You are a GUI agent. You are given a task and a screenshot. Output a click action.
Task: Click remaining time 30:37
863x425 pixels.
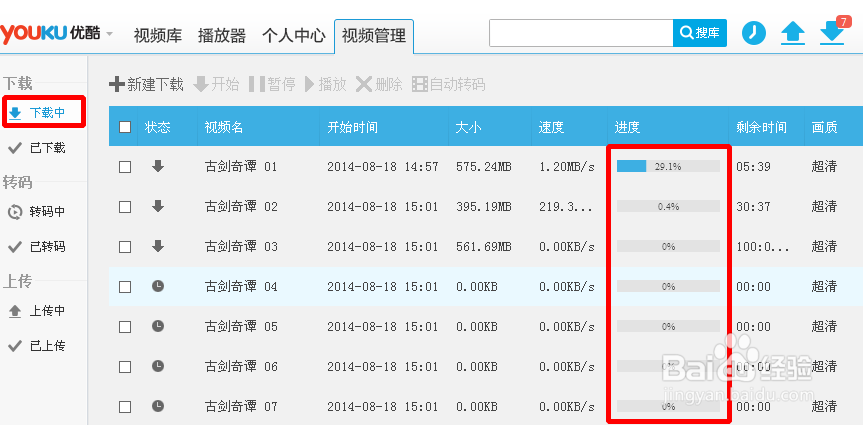pyautogui.click(x=753, y=207)
